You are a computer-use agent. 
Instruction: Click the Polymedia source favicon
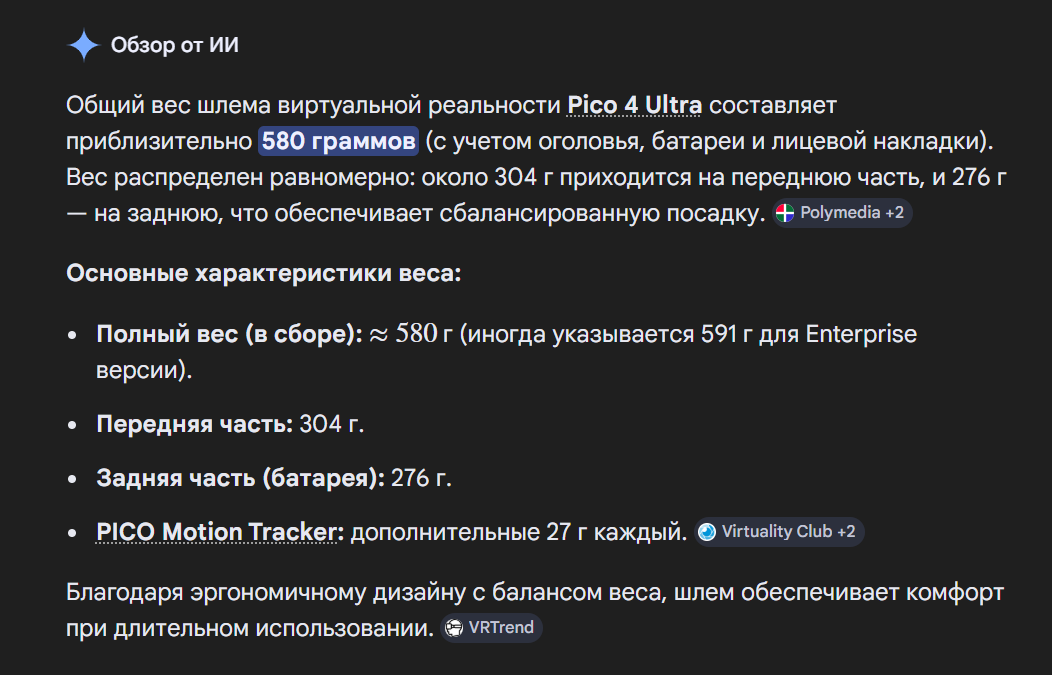click(x=784, y=213)
